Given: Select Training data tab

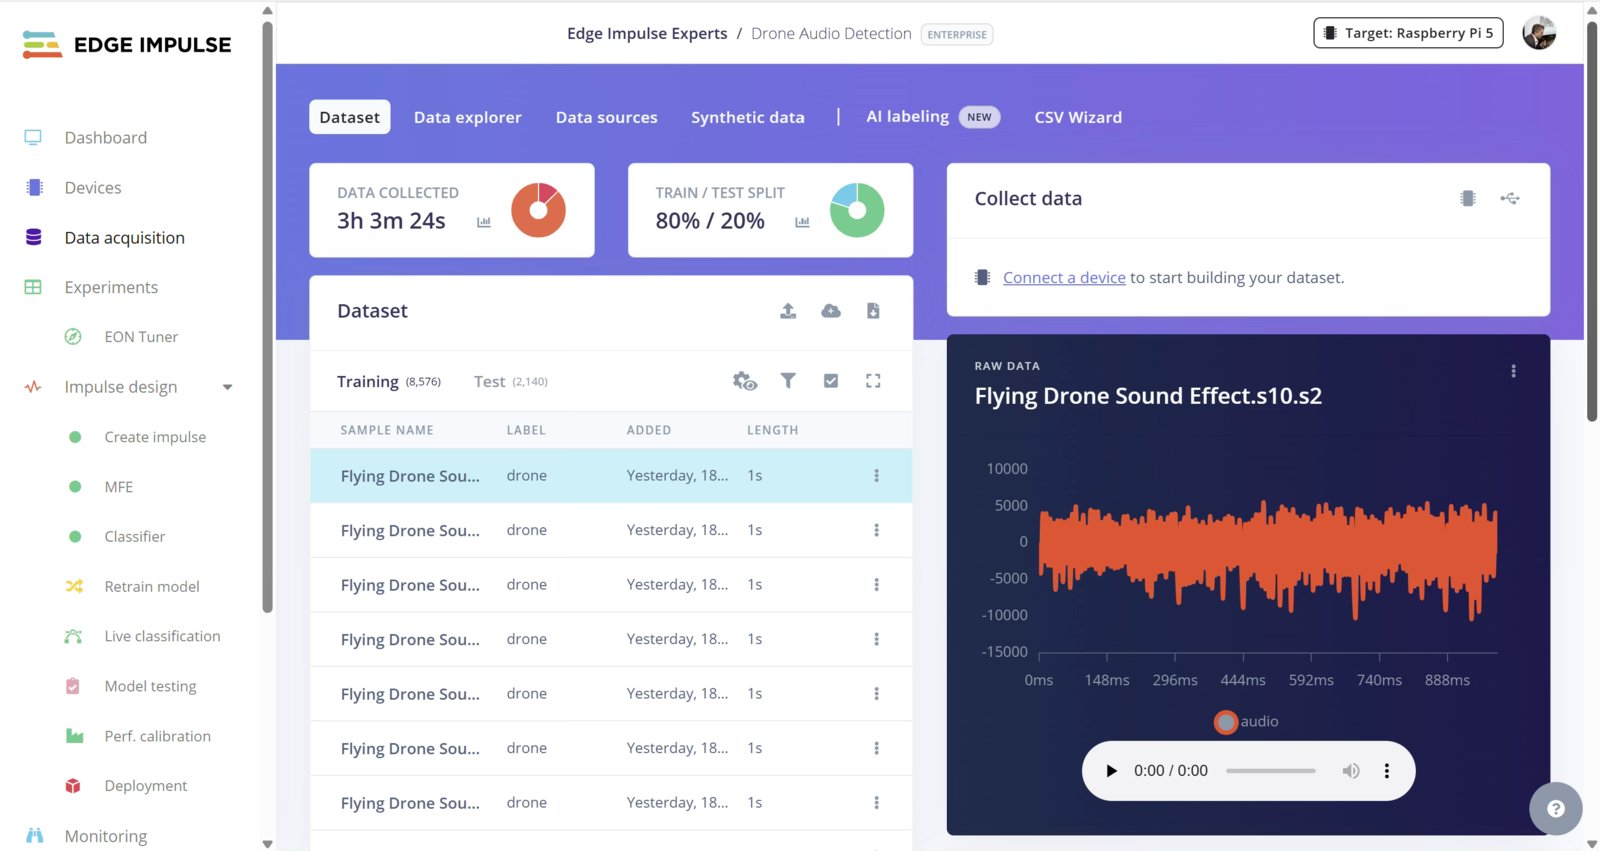Looking at the screenshot, I should pos(388,381).
